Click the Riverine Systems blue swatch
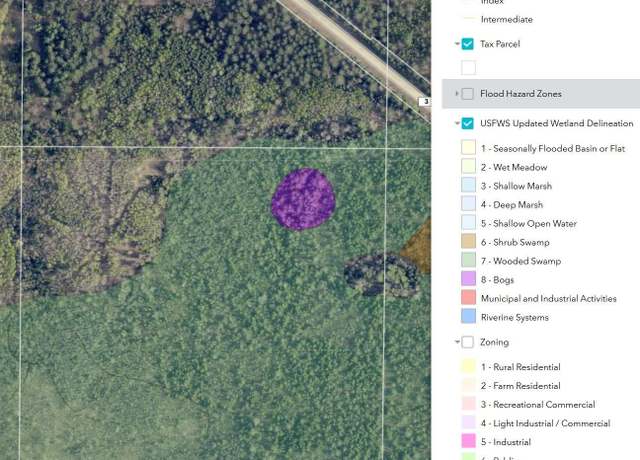The width and height of the screenshot is (640, 460). 468,317
